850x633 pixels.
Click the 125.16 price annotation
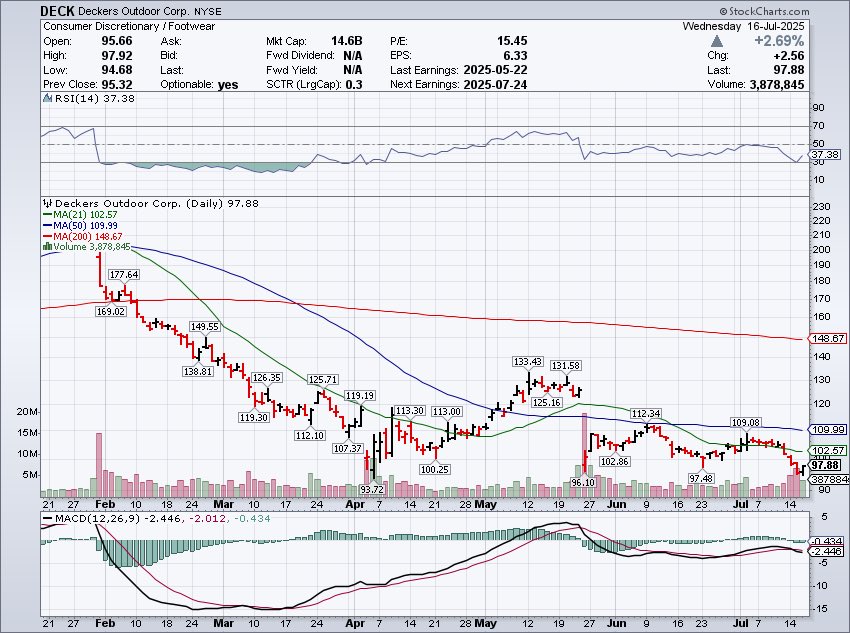click(546, 402)
